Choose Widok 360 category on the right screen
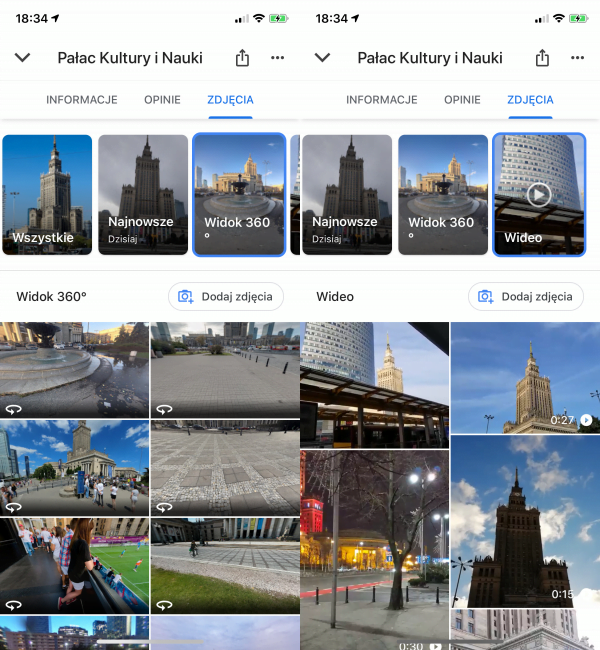600x650 pixels. [x=443, y=194]
